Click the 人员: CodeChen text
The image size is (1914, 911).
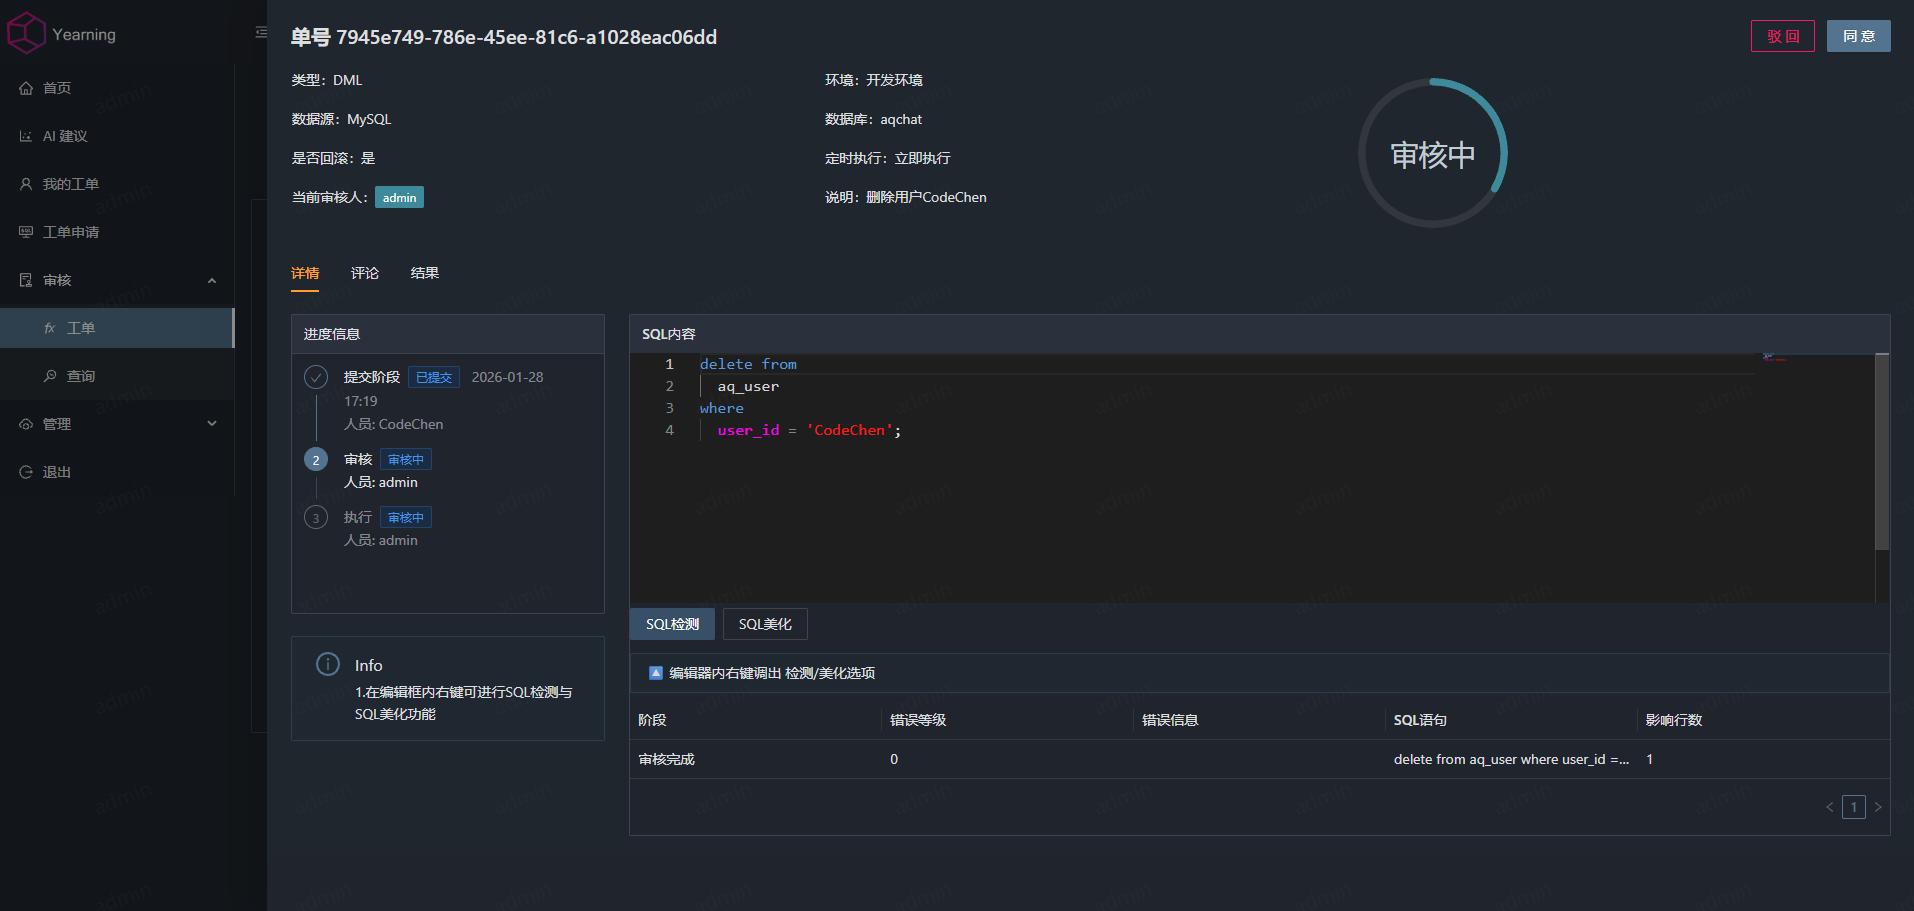394,424
